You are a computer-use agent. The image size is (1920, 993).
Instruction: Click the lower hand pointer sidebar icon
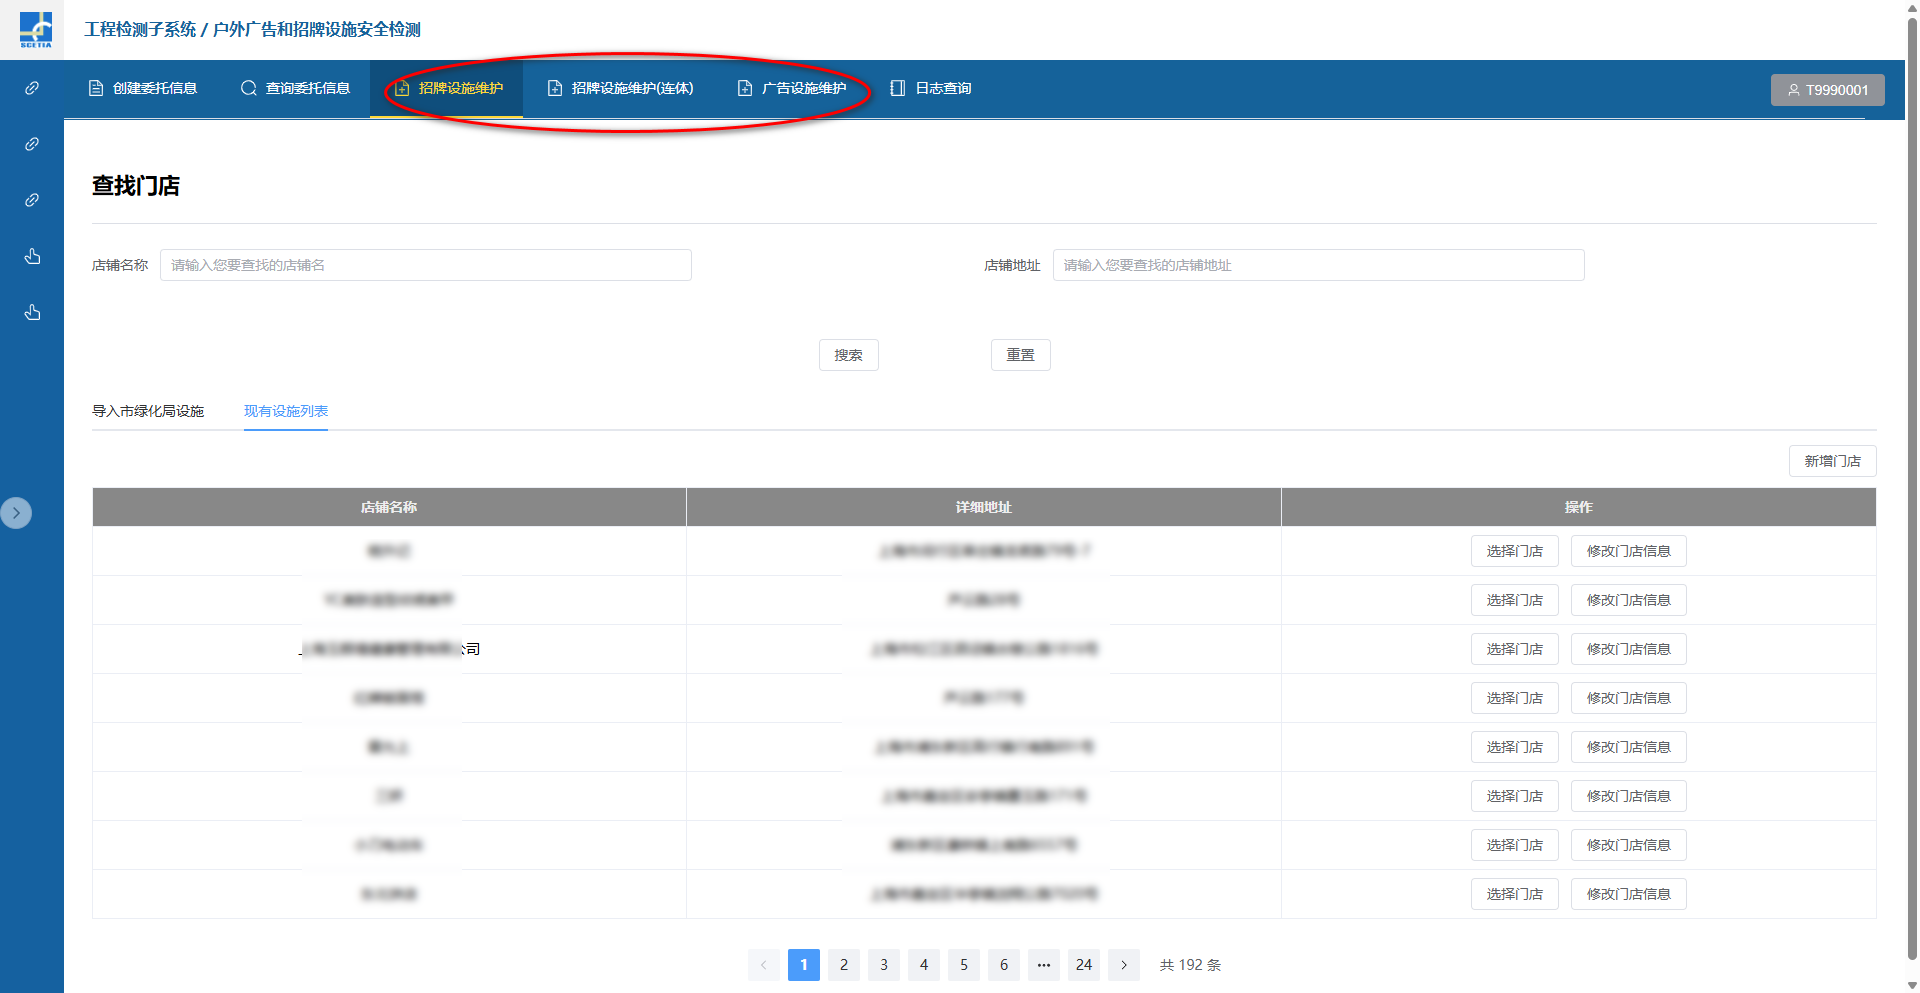coord(32,313)
